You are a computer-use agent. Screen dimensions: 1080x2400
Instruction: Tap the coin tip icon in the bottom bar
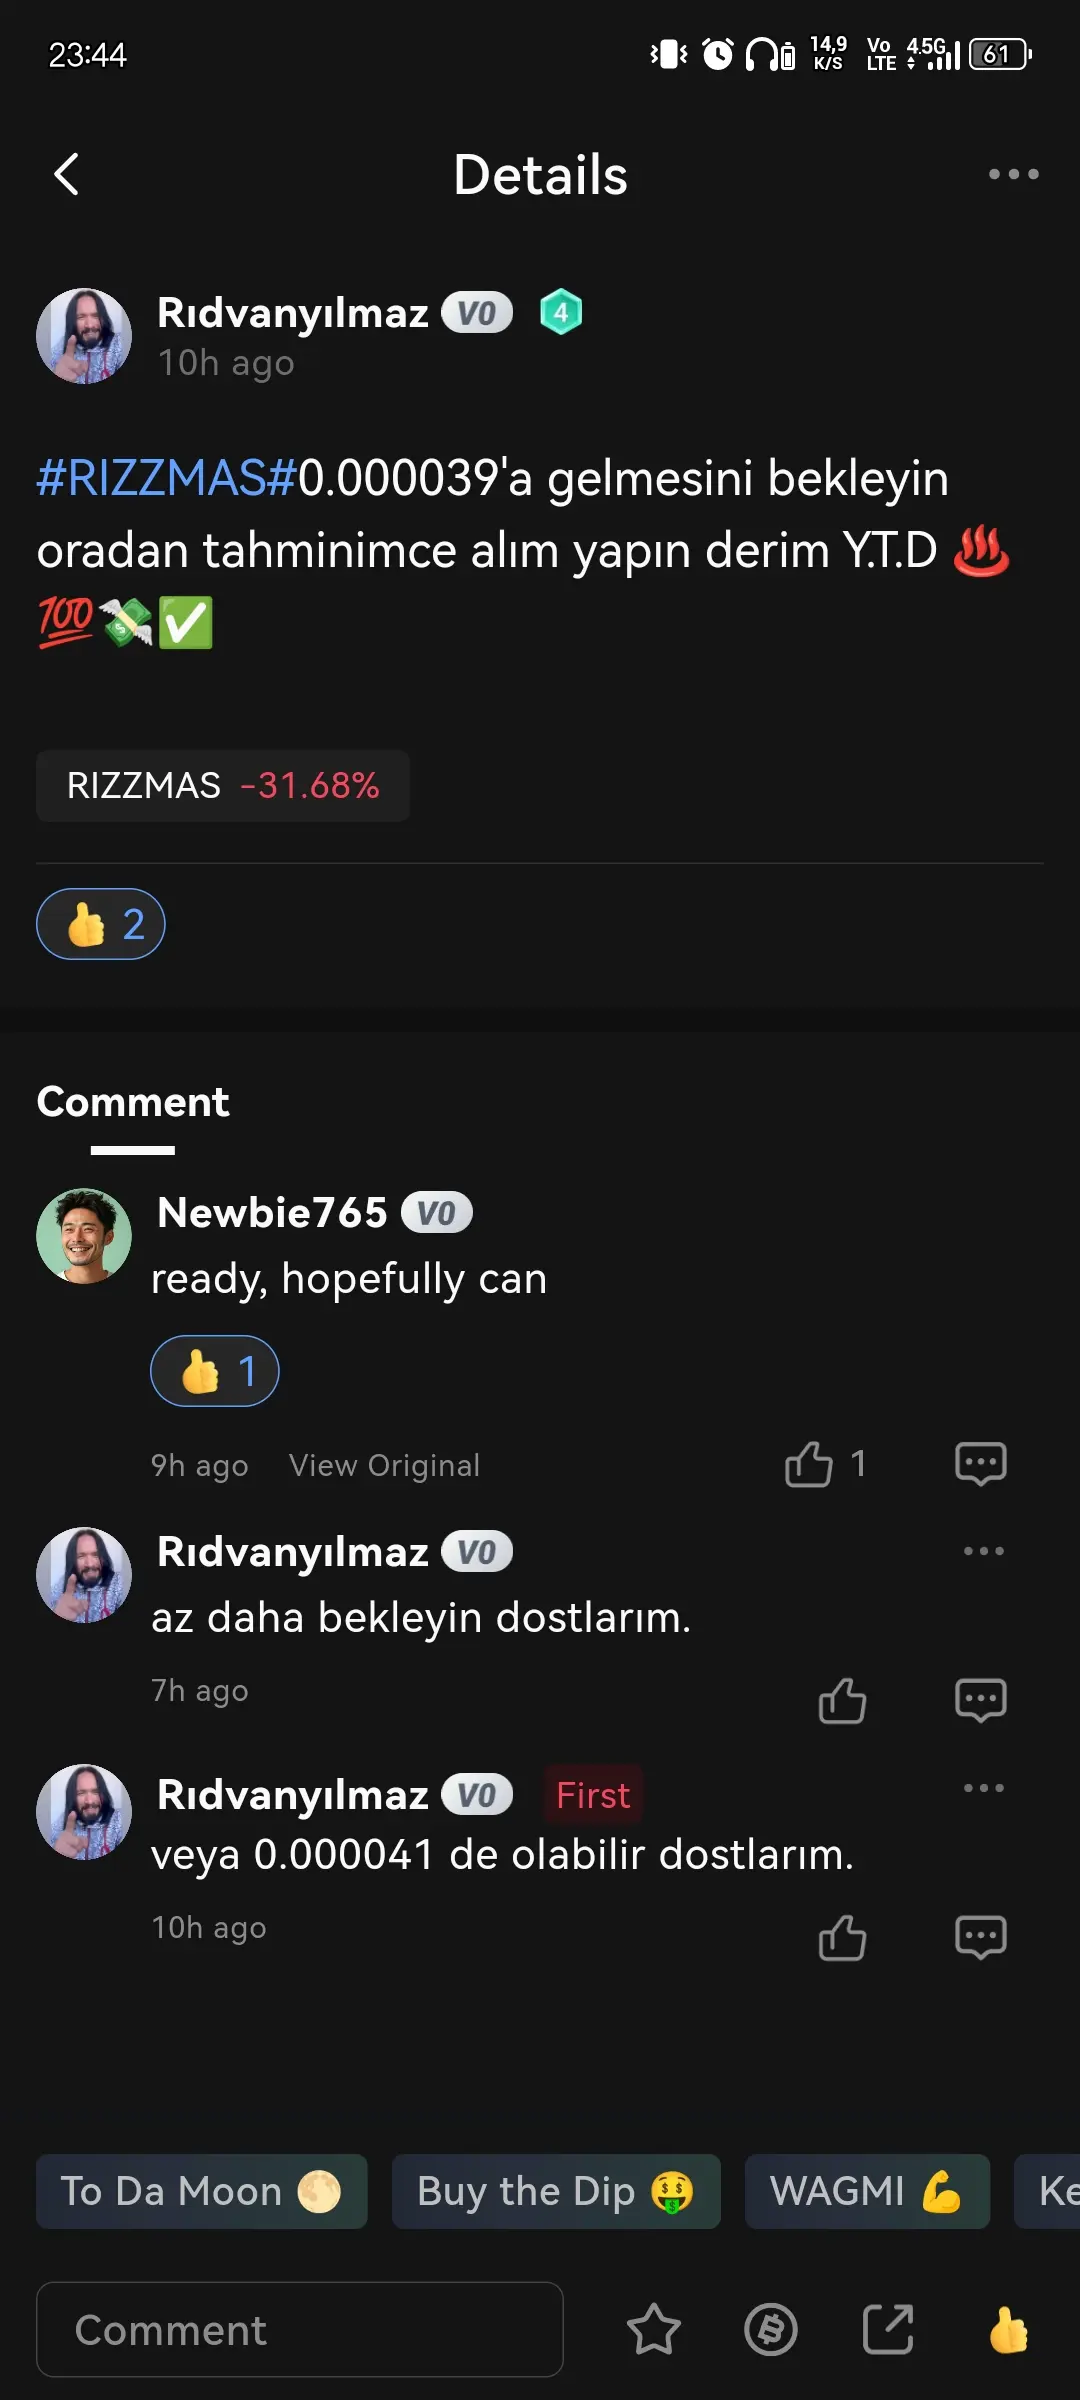click(771, 2330)
